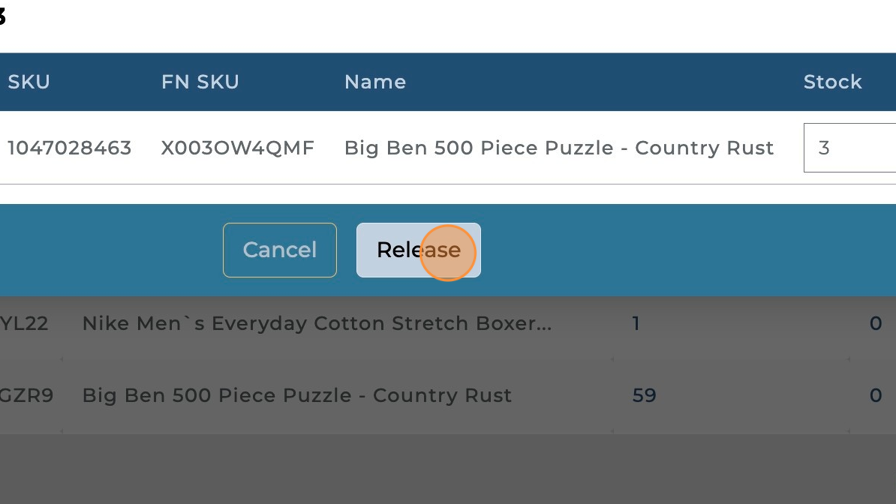Click the Stock column header
Screen dimensions: 896x504
pos(832,82)
